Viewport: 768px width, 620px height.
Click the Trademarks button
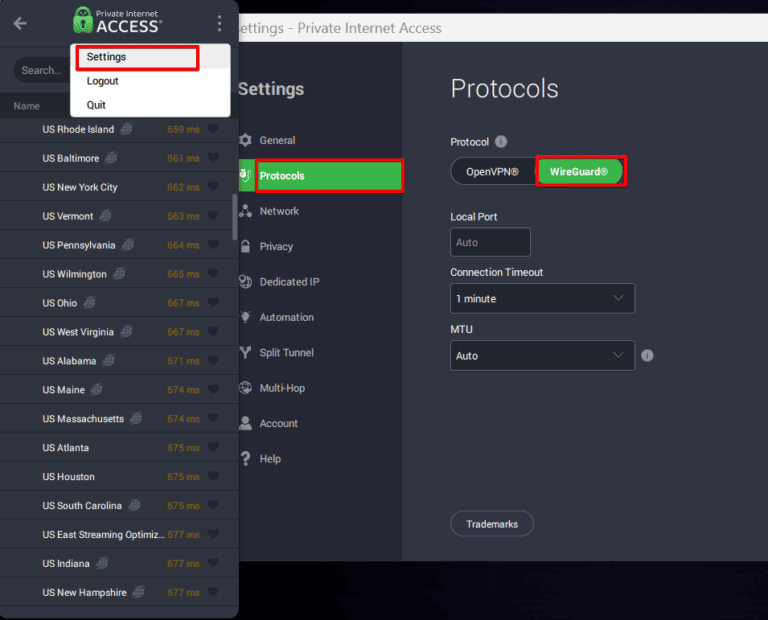(492, 524)
